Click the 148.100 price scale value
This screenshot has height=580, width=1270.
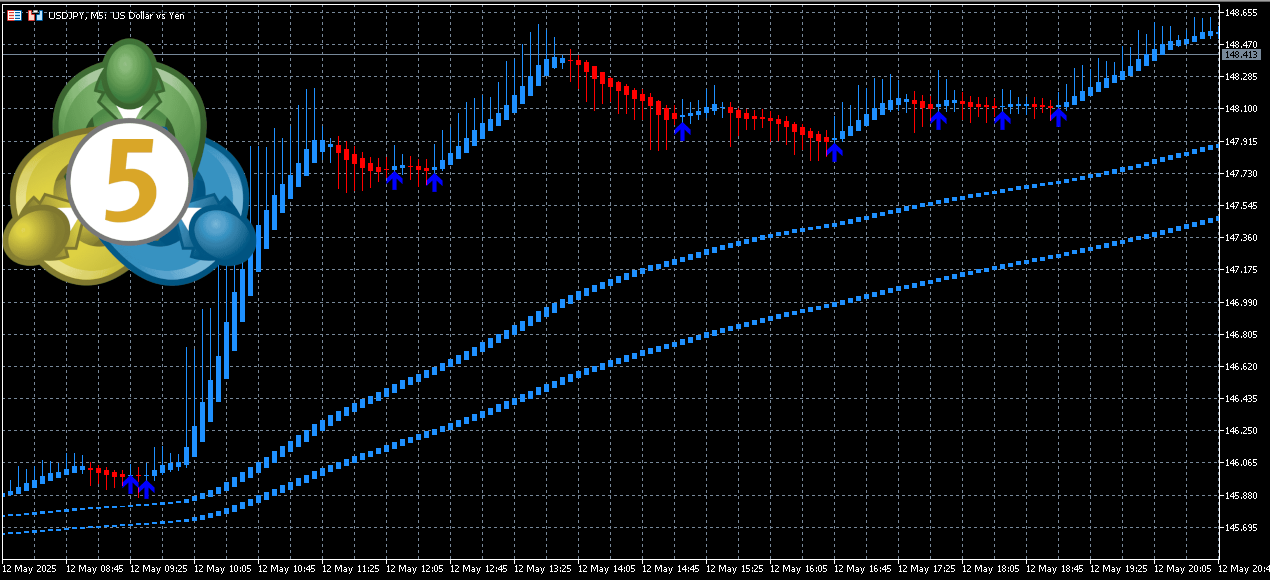[1241, 109]
